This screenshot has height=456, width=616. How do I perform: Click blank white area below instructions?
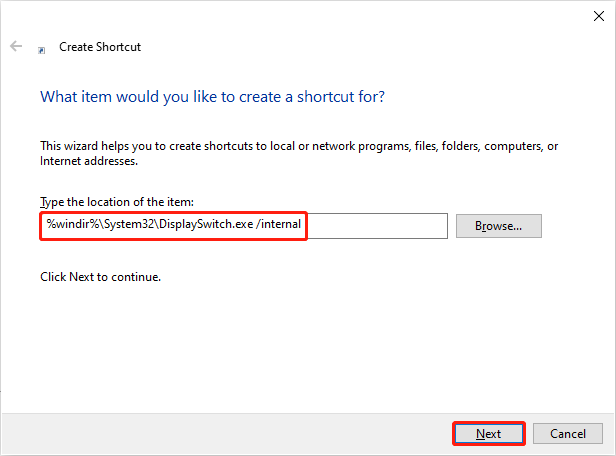pos(300,350)
